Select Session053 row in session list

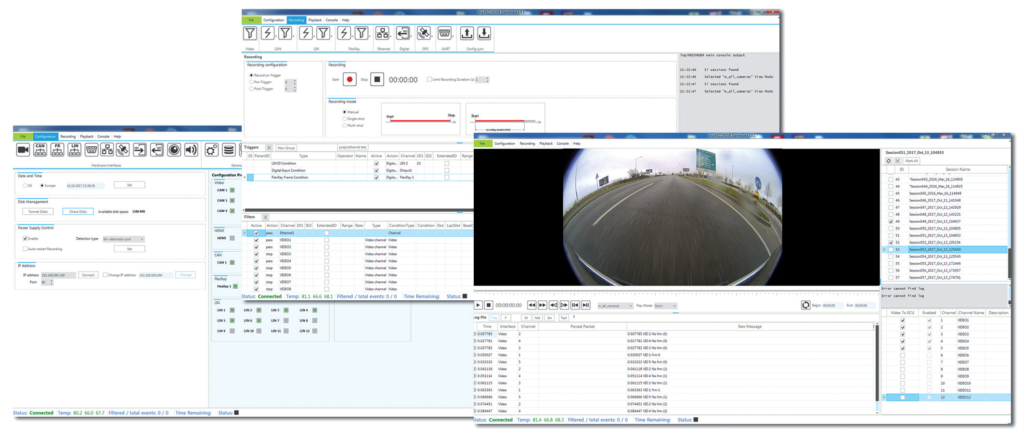[x=946, y=249]
